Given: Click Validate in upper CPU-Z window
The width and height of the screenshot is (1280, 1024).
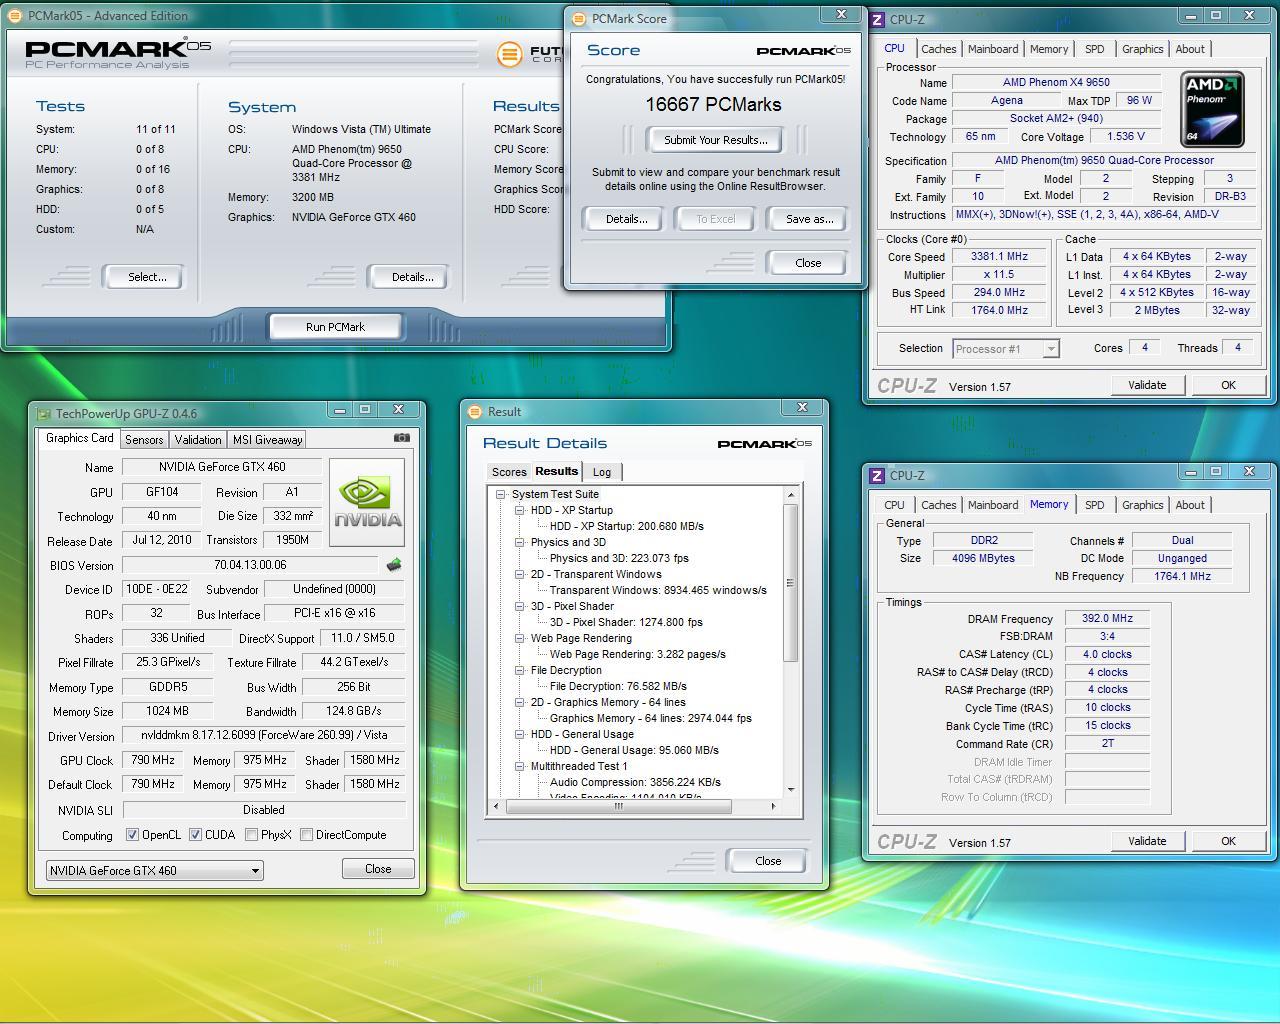Looking at the screenshot, I should (x=1147, y=385).
